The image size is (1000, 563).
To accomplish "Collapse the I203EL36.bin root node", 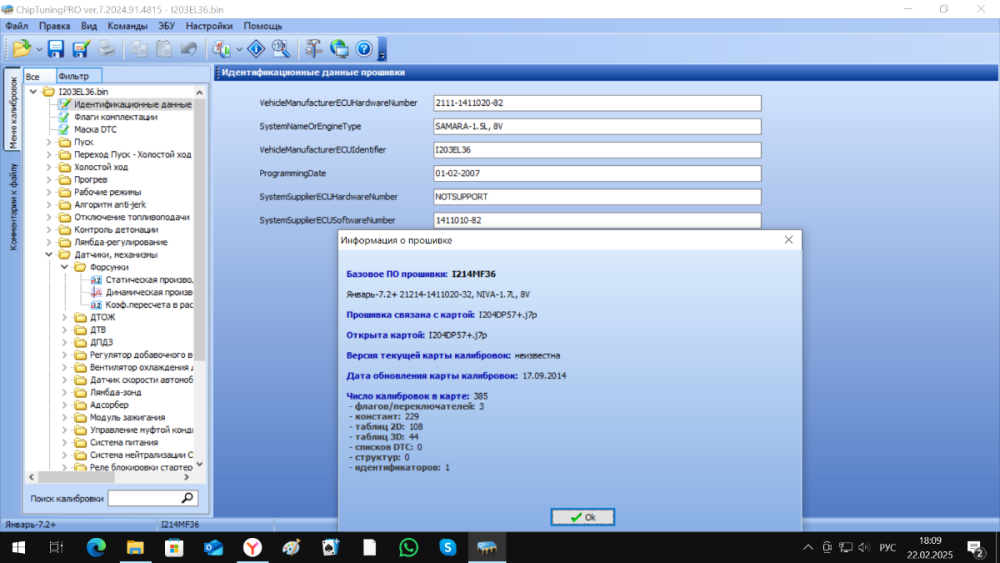I will coord(33,92).
